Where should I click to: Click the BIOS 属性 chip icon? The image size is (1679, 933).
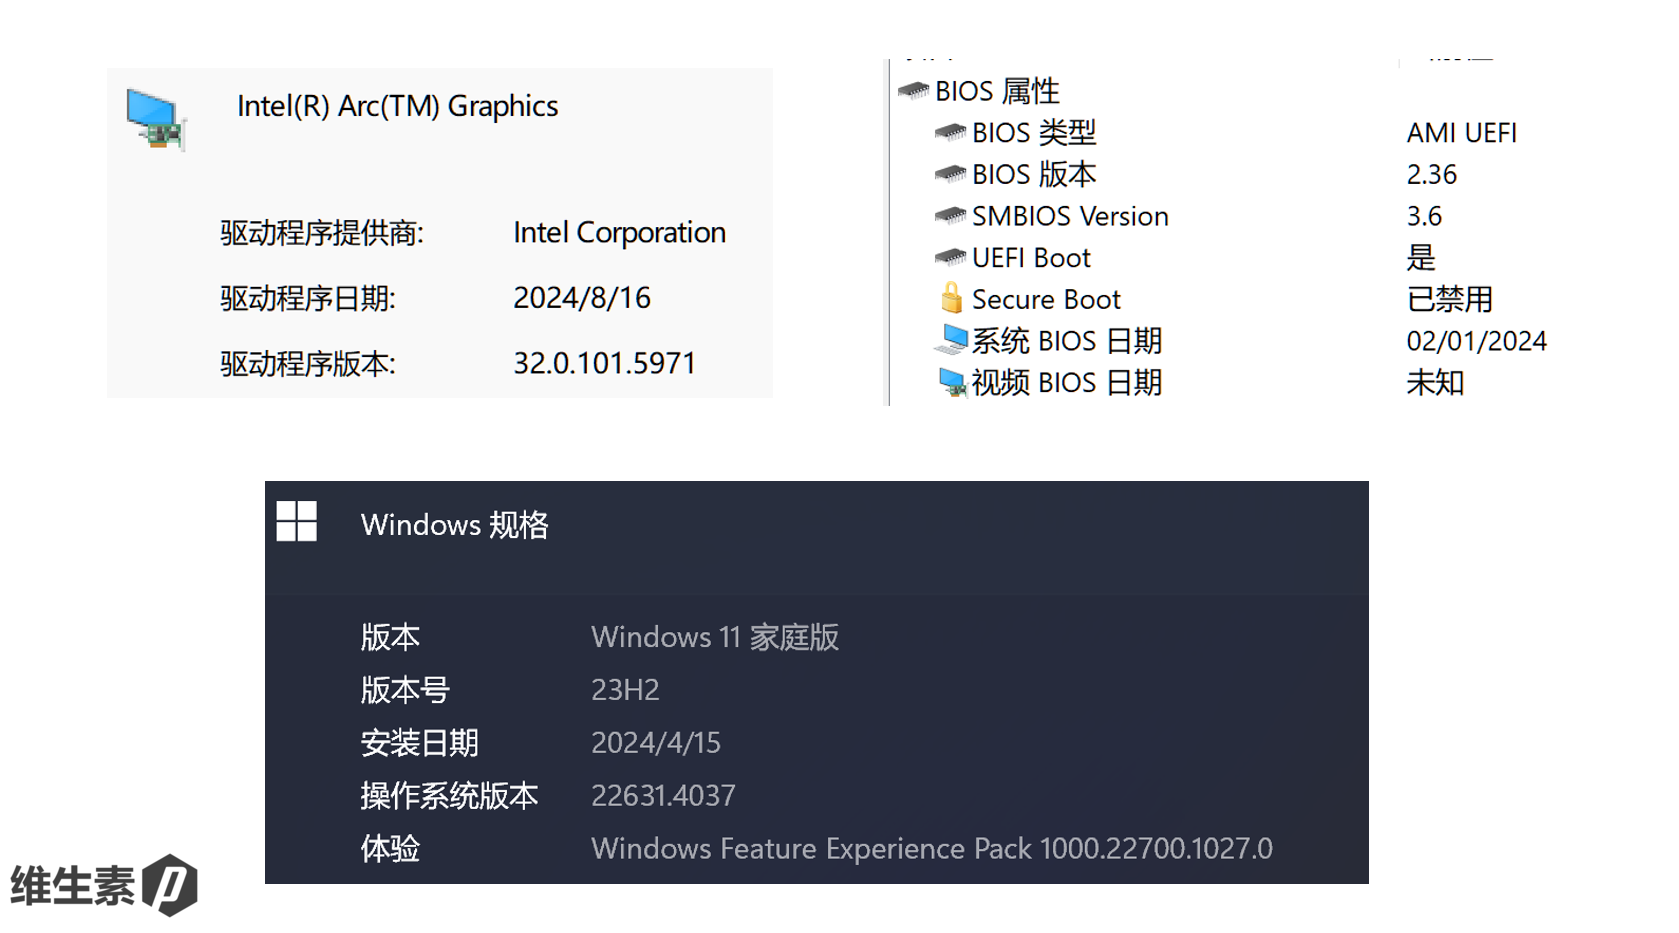pyautogui.click(x=913, y=91)
